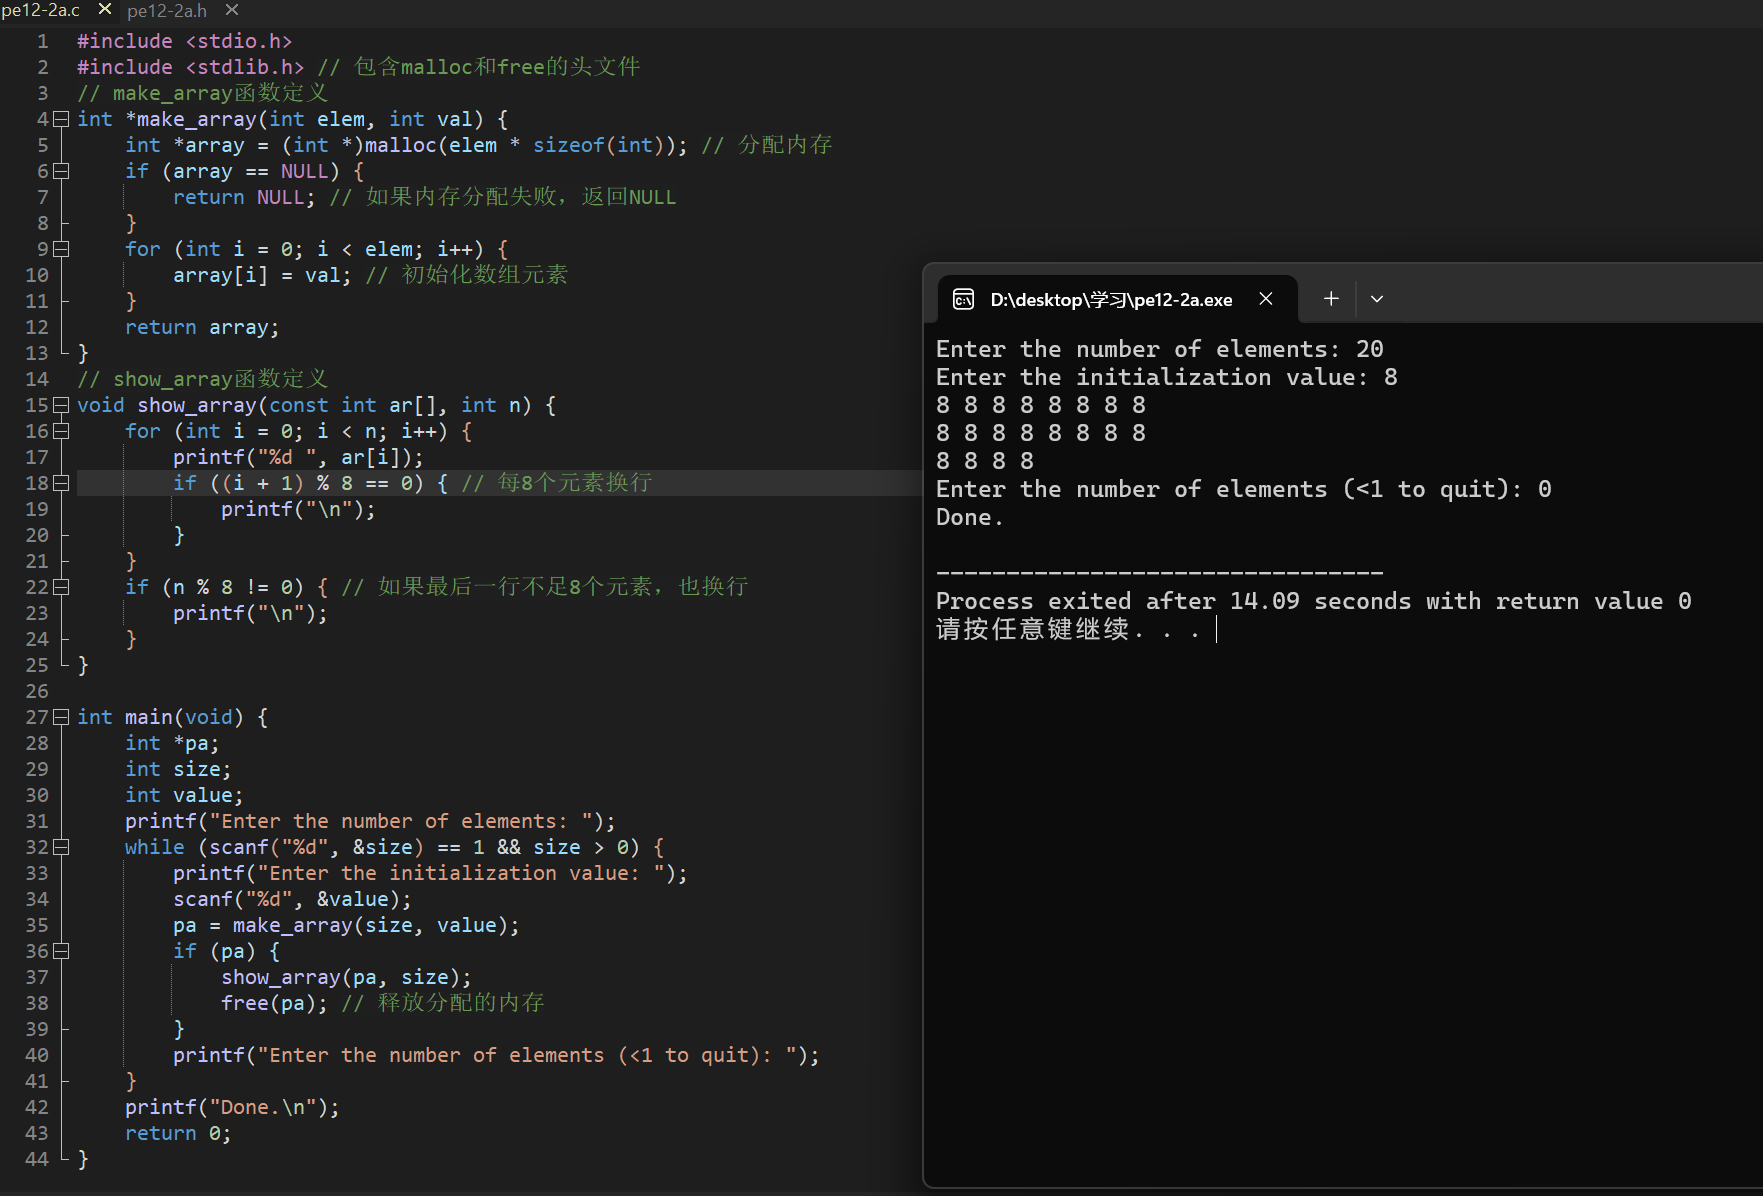Click the '#include <stdlib.h>' directive
Image resolution: width=1763 pixels, height=1196 pixels.
pos(191,67)
